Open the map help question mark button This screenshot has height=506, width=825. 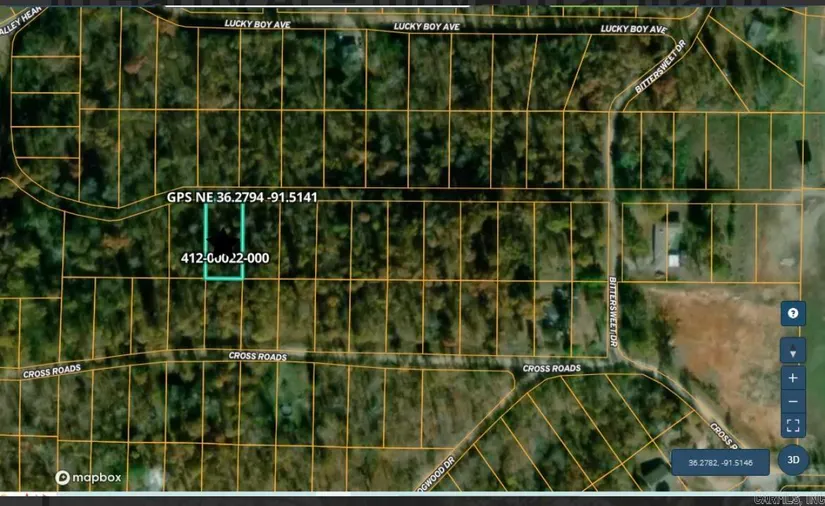click(x=792, y=314)
